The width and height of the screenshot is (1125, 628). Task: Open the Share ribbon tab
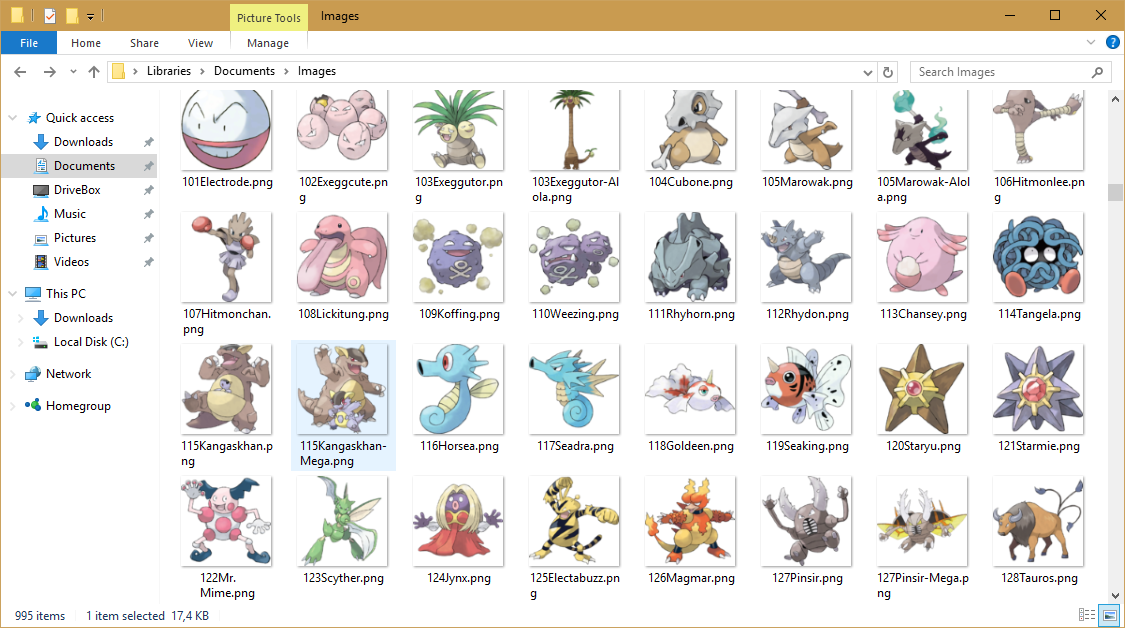point(144,43)
